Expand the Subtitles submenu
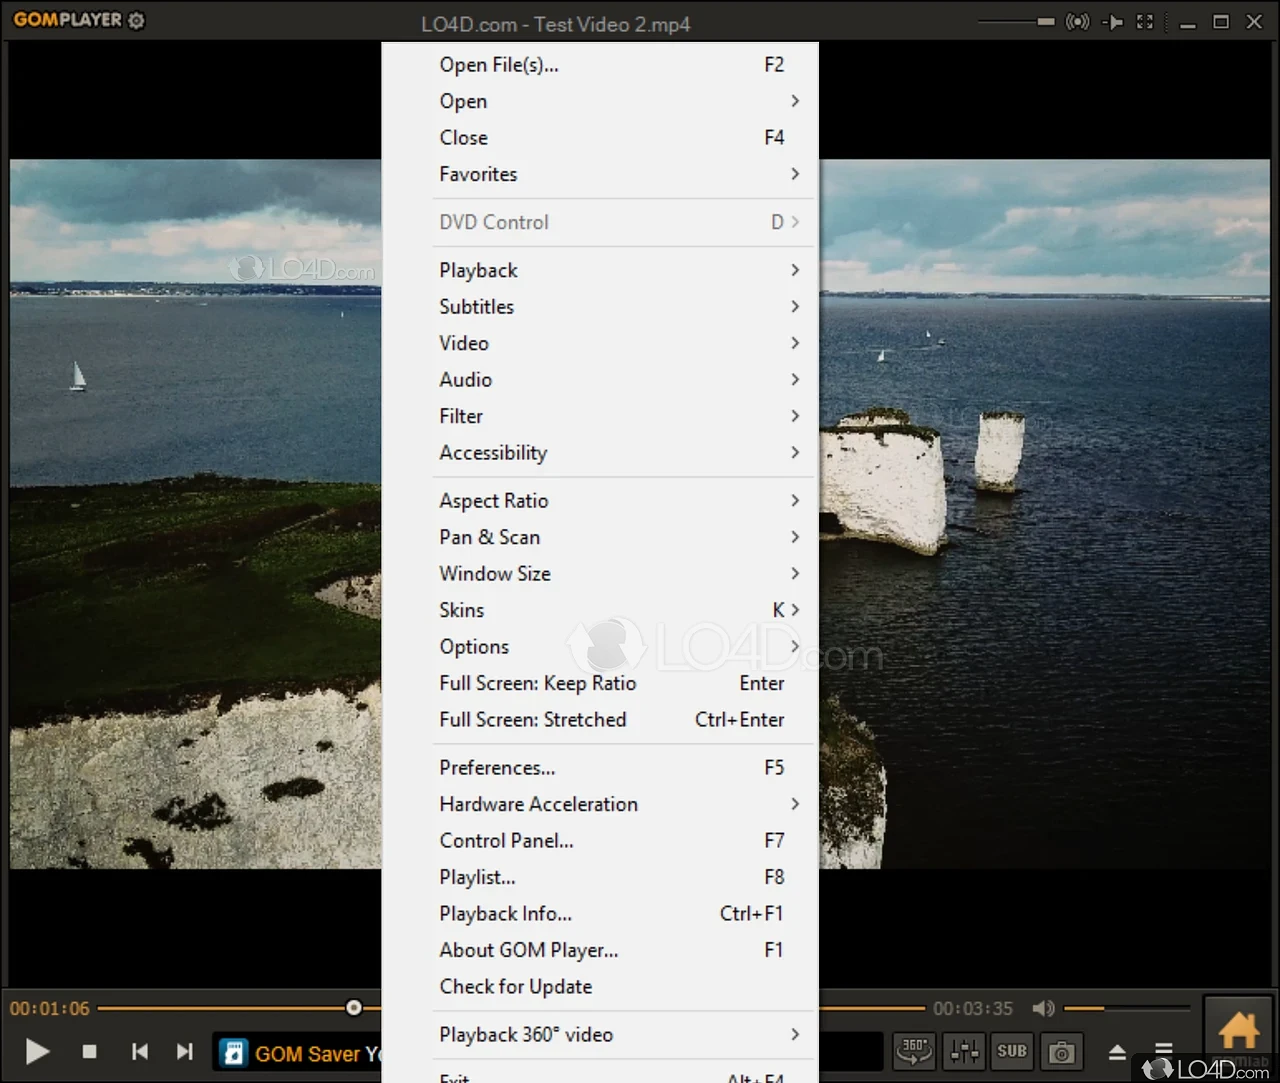 pos(600,306)
